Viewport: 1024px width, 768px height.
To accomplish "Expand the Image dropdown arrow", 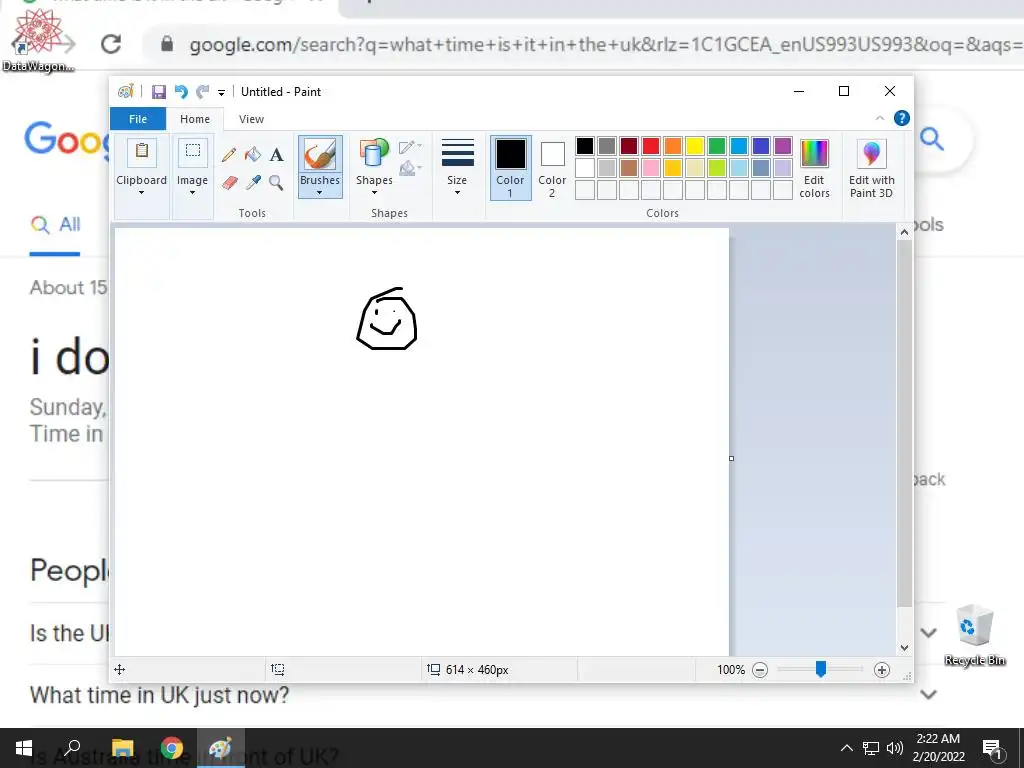I will [193, 193].
